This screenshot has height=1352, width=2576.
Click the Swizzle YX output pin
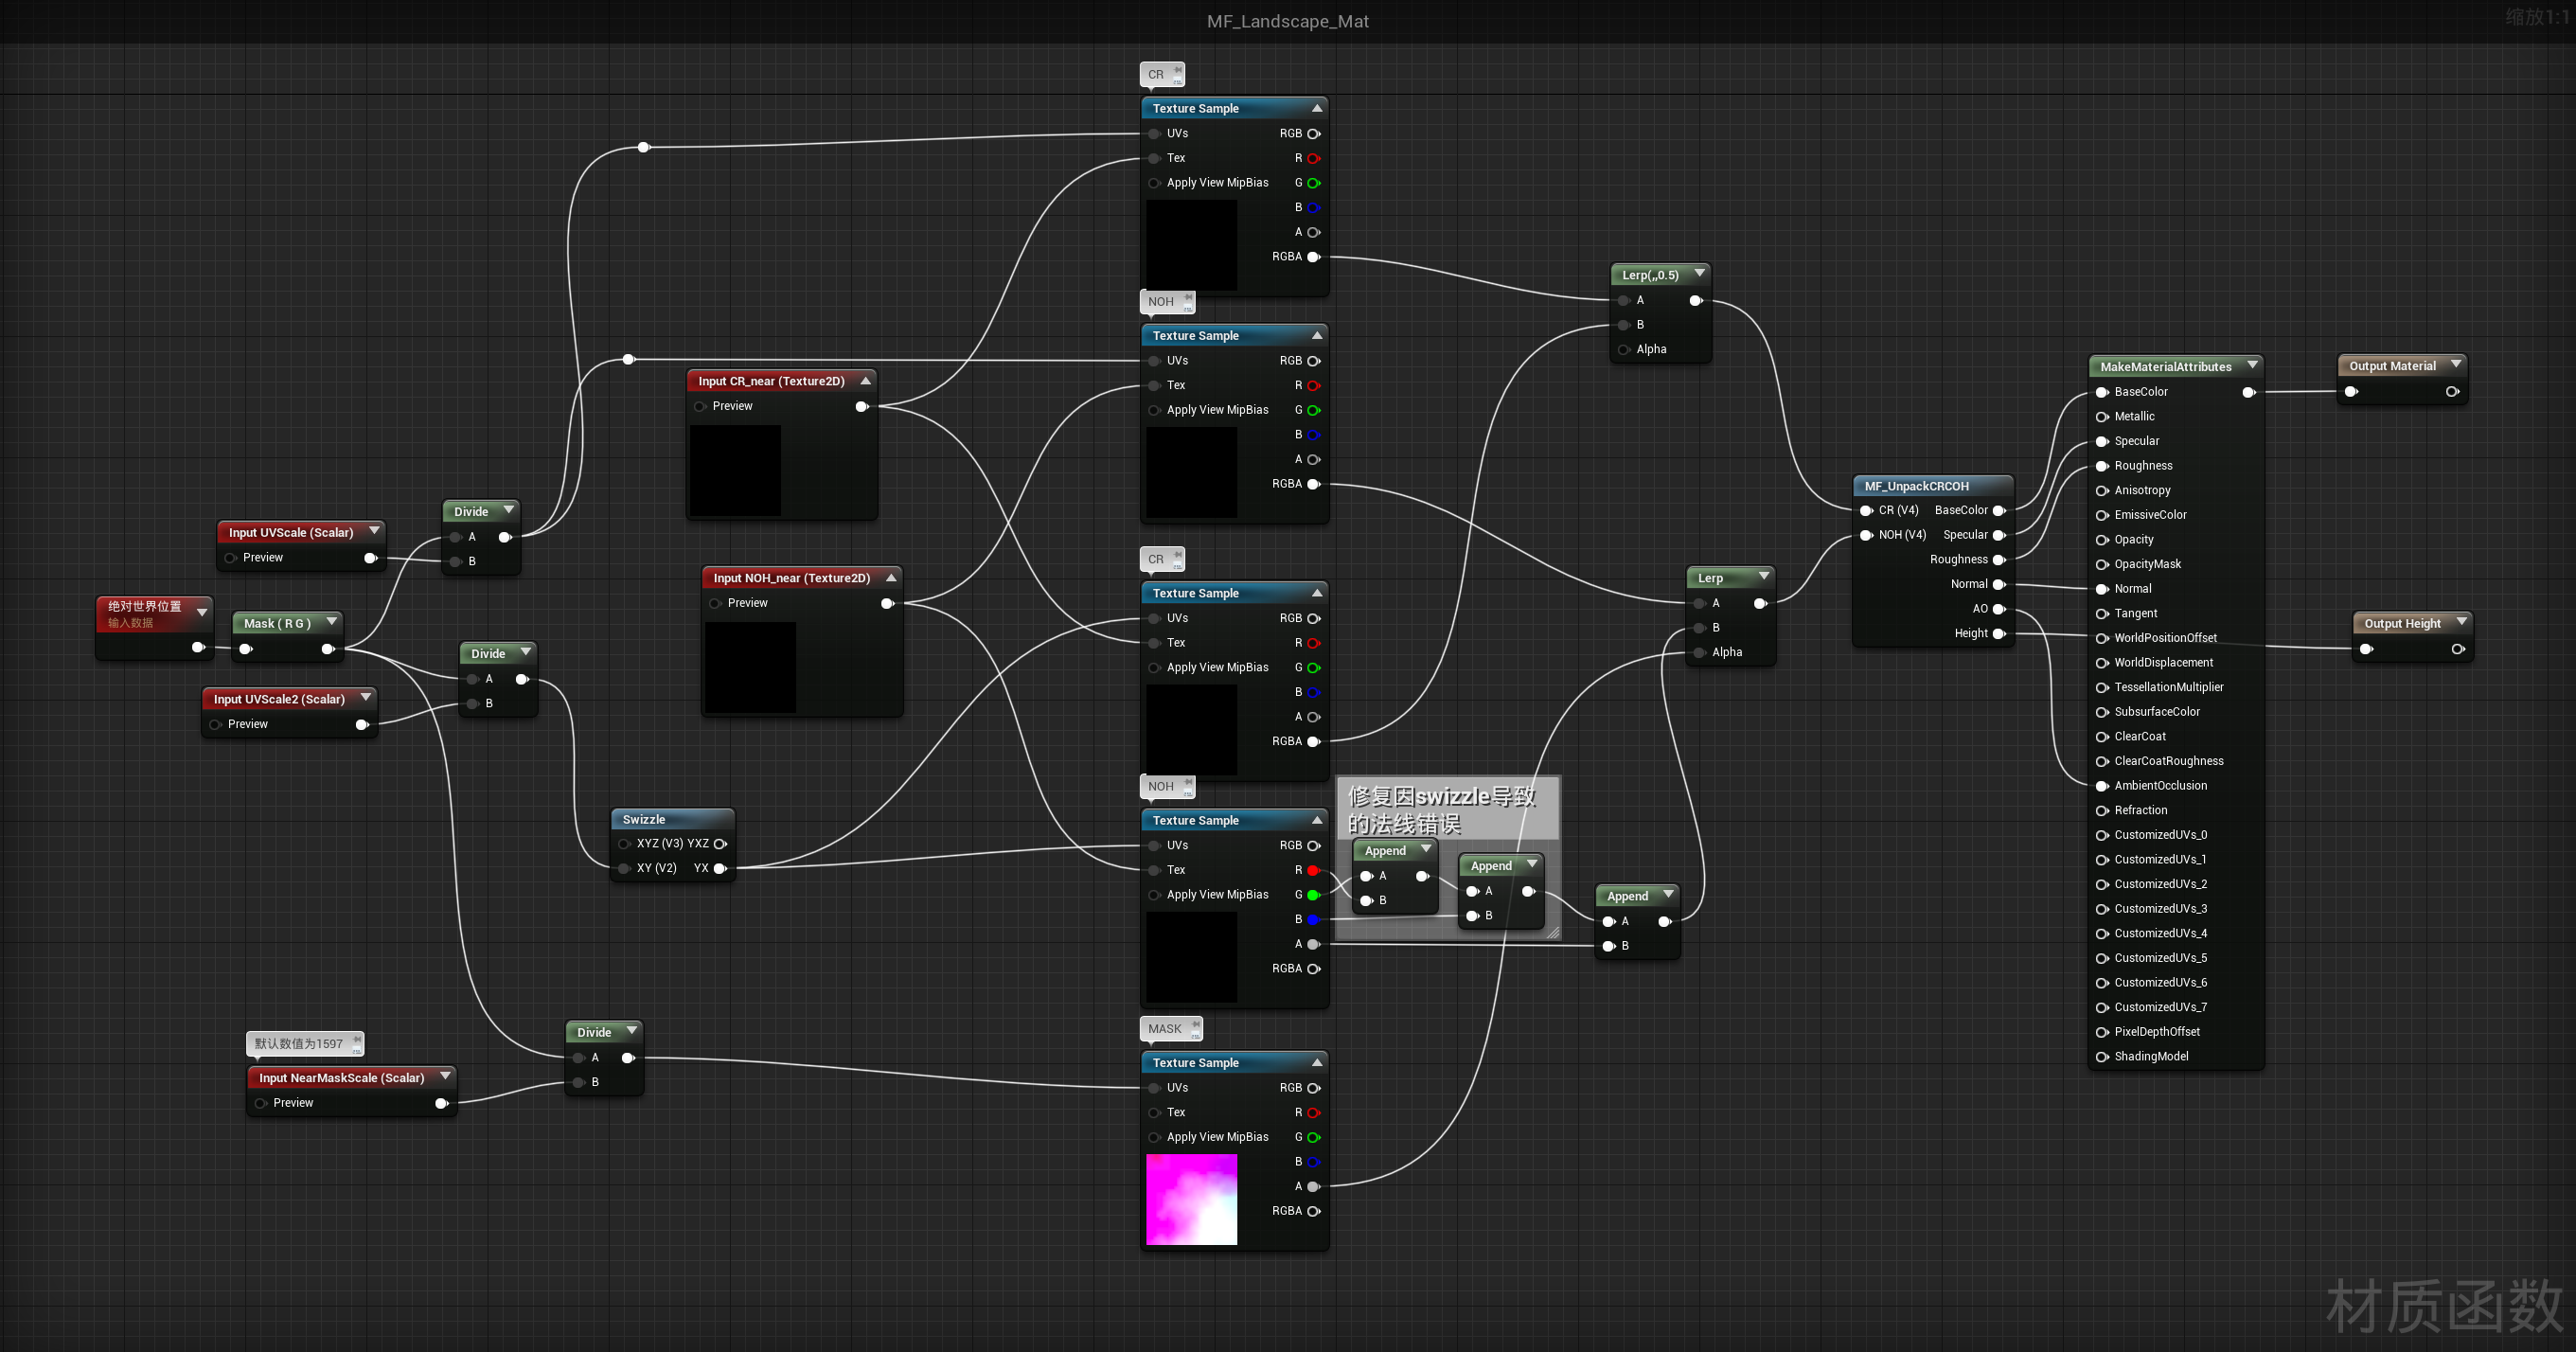(720, 868)
